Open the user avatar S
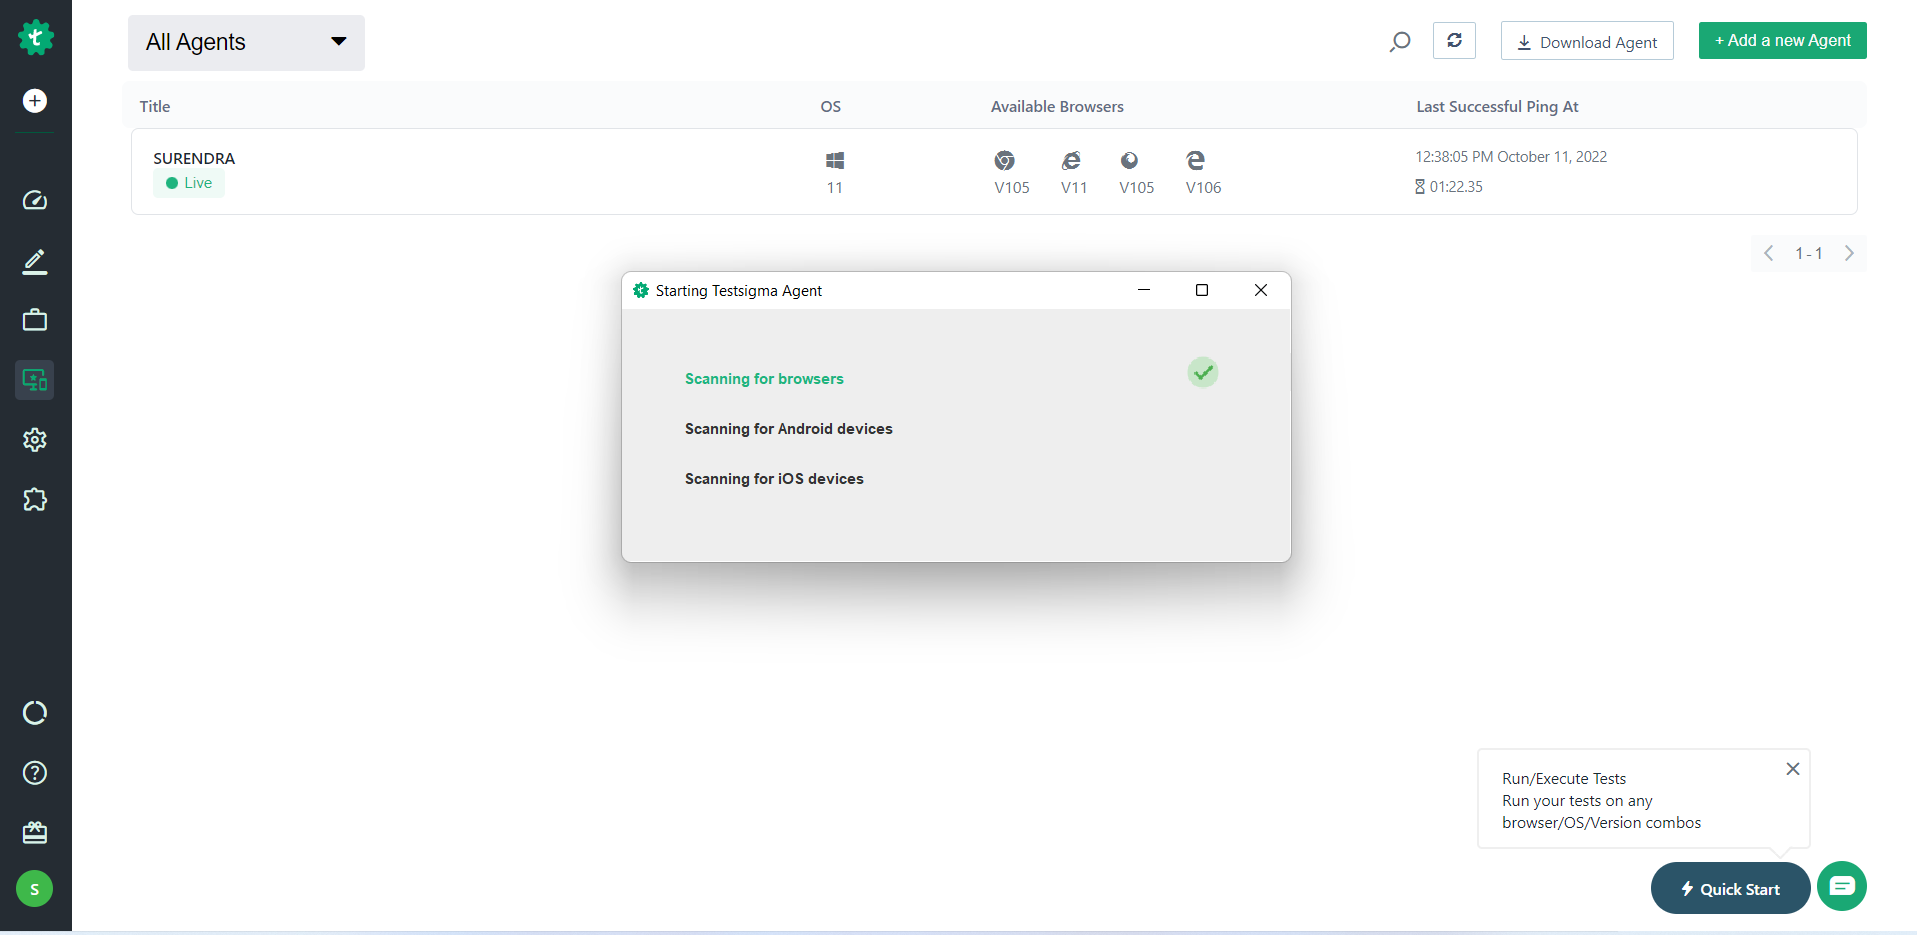This screenshot has height=935, width=1917. 35,889
